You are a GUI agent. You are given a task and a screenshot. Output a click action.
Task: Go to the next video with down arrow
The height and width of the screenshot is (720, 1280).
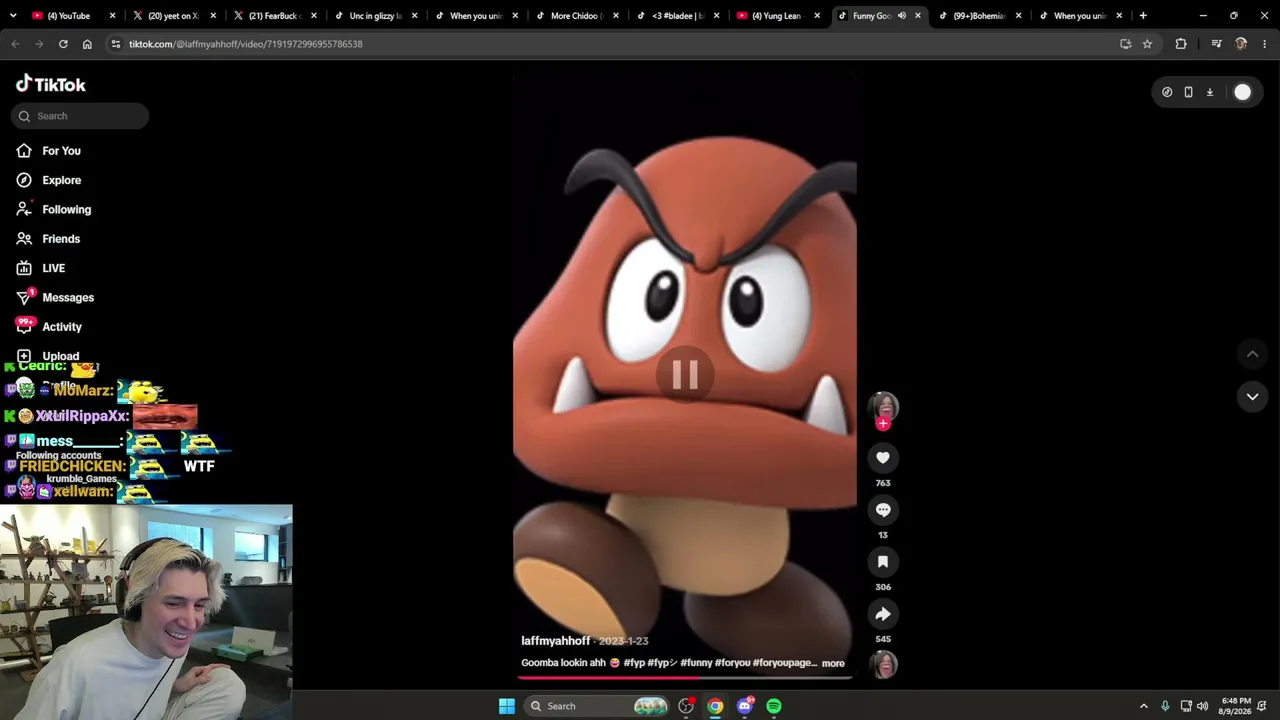tap(1252, 397)
